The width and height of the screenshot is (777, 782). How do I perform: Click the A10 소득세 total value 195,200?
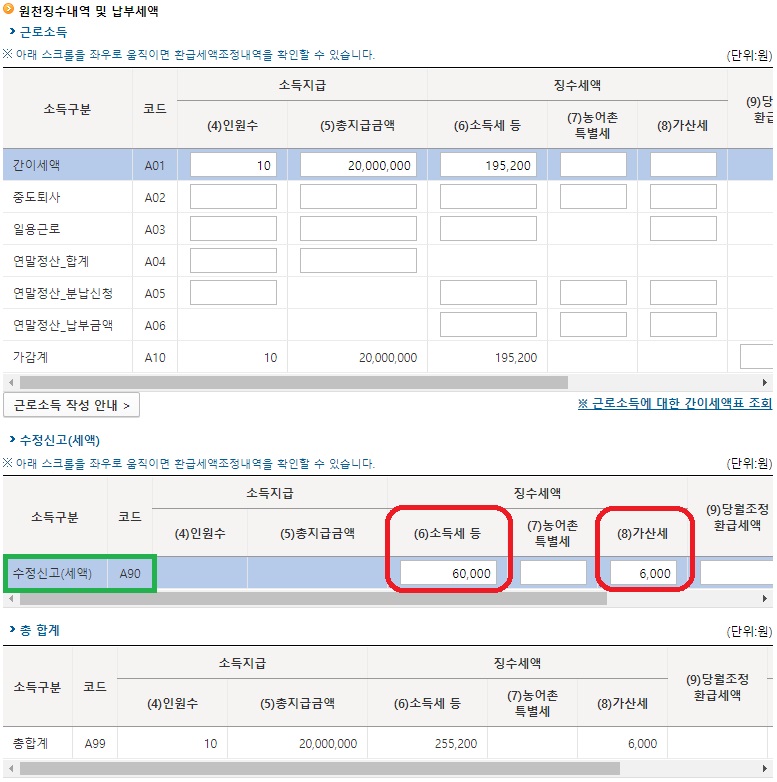pos(516,357)
